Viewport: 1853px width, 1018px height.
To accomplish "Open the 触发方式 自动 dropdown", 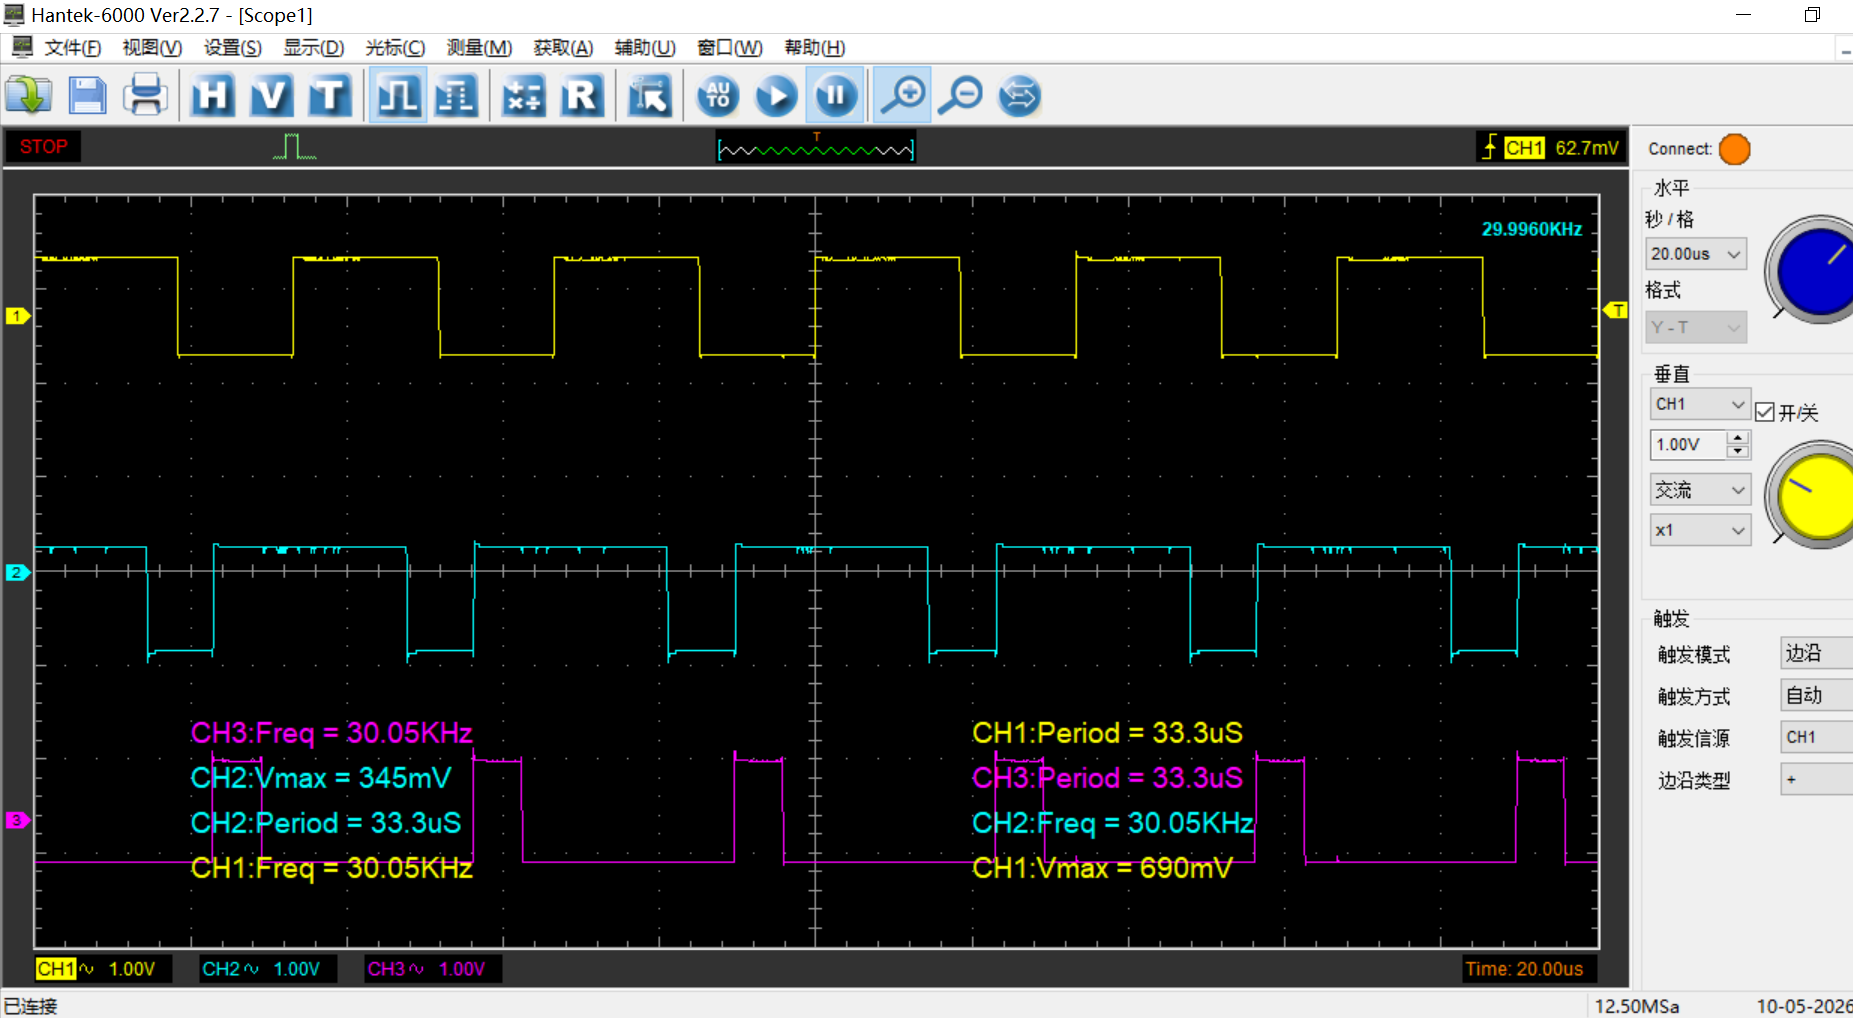I will (x=1816, y=695).
